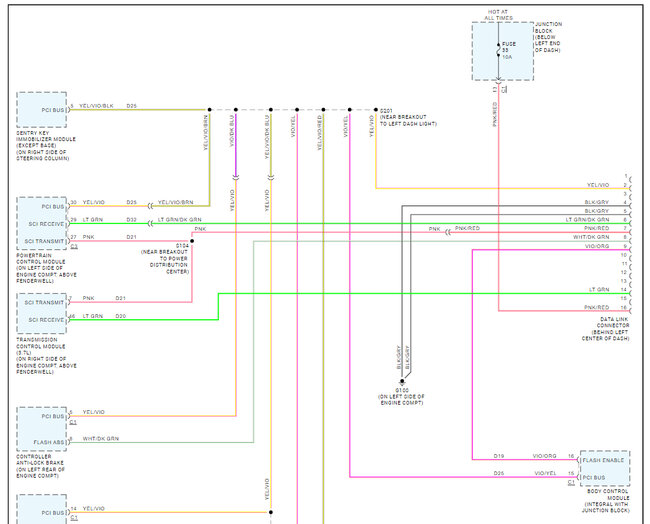This screenshot has width=650, height=524.
Task: Select the D19 circuit label
Action: pos(499,456)
